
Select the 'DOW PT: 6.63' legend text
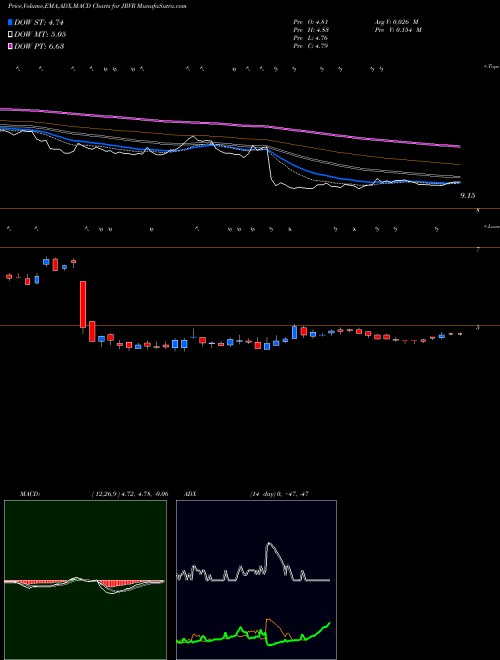(39, 47)
